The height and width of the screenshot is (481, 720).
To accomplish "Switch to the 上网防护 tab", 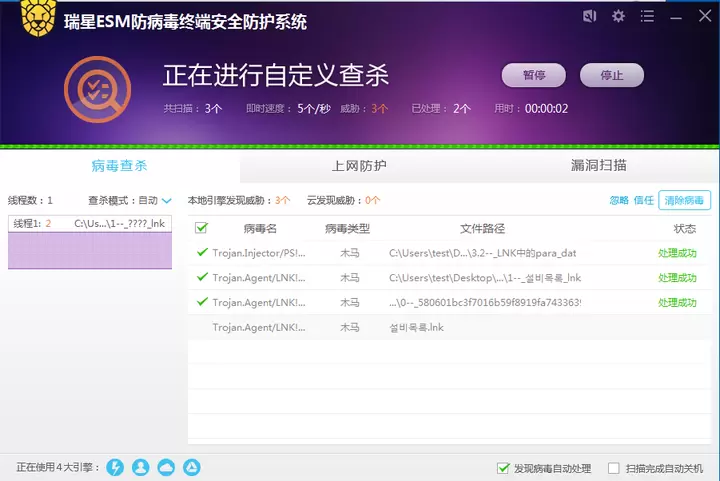I will 359,165.
